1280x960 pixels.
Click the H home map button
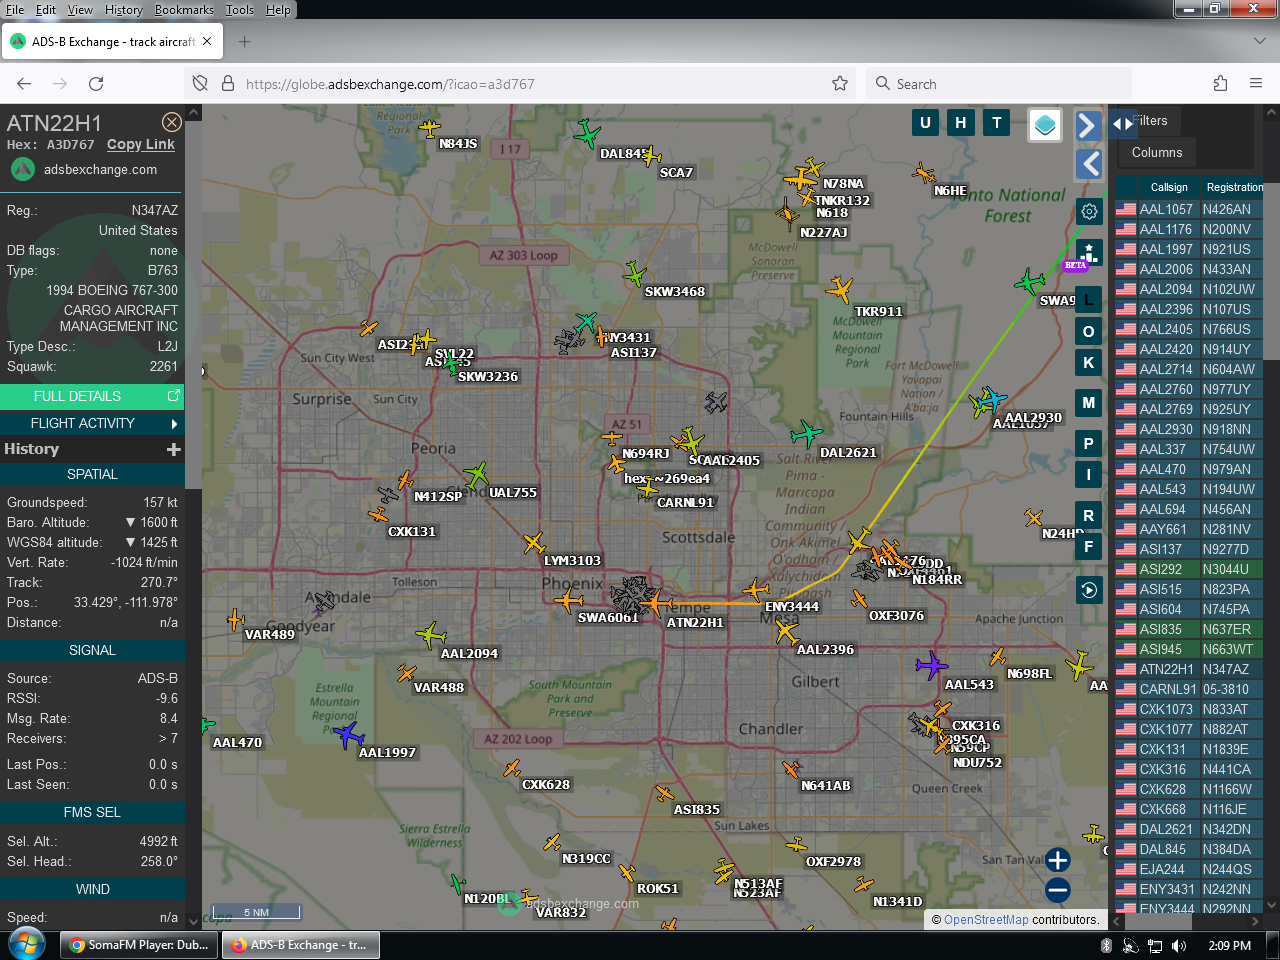(961, 122)
